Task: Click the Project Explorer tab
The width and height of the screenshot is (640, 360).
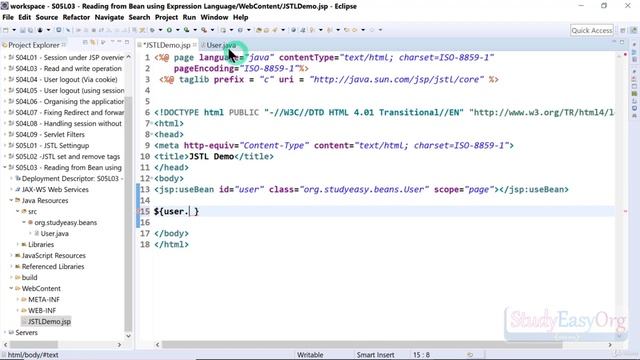Action: point(33,45)
